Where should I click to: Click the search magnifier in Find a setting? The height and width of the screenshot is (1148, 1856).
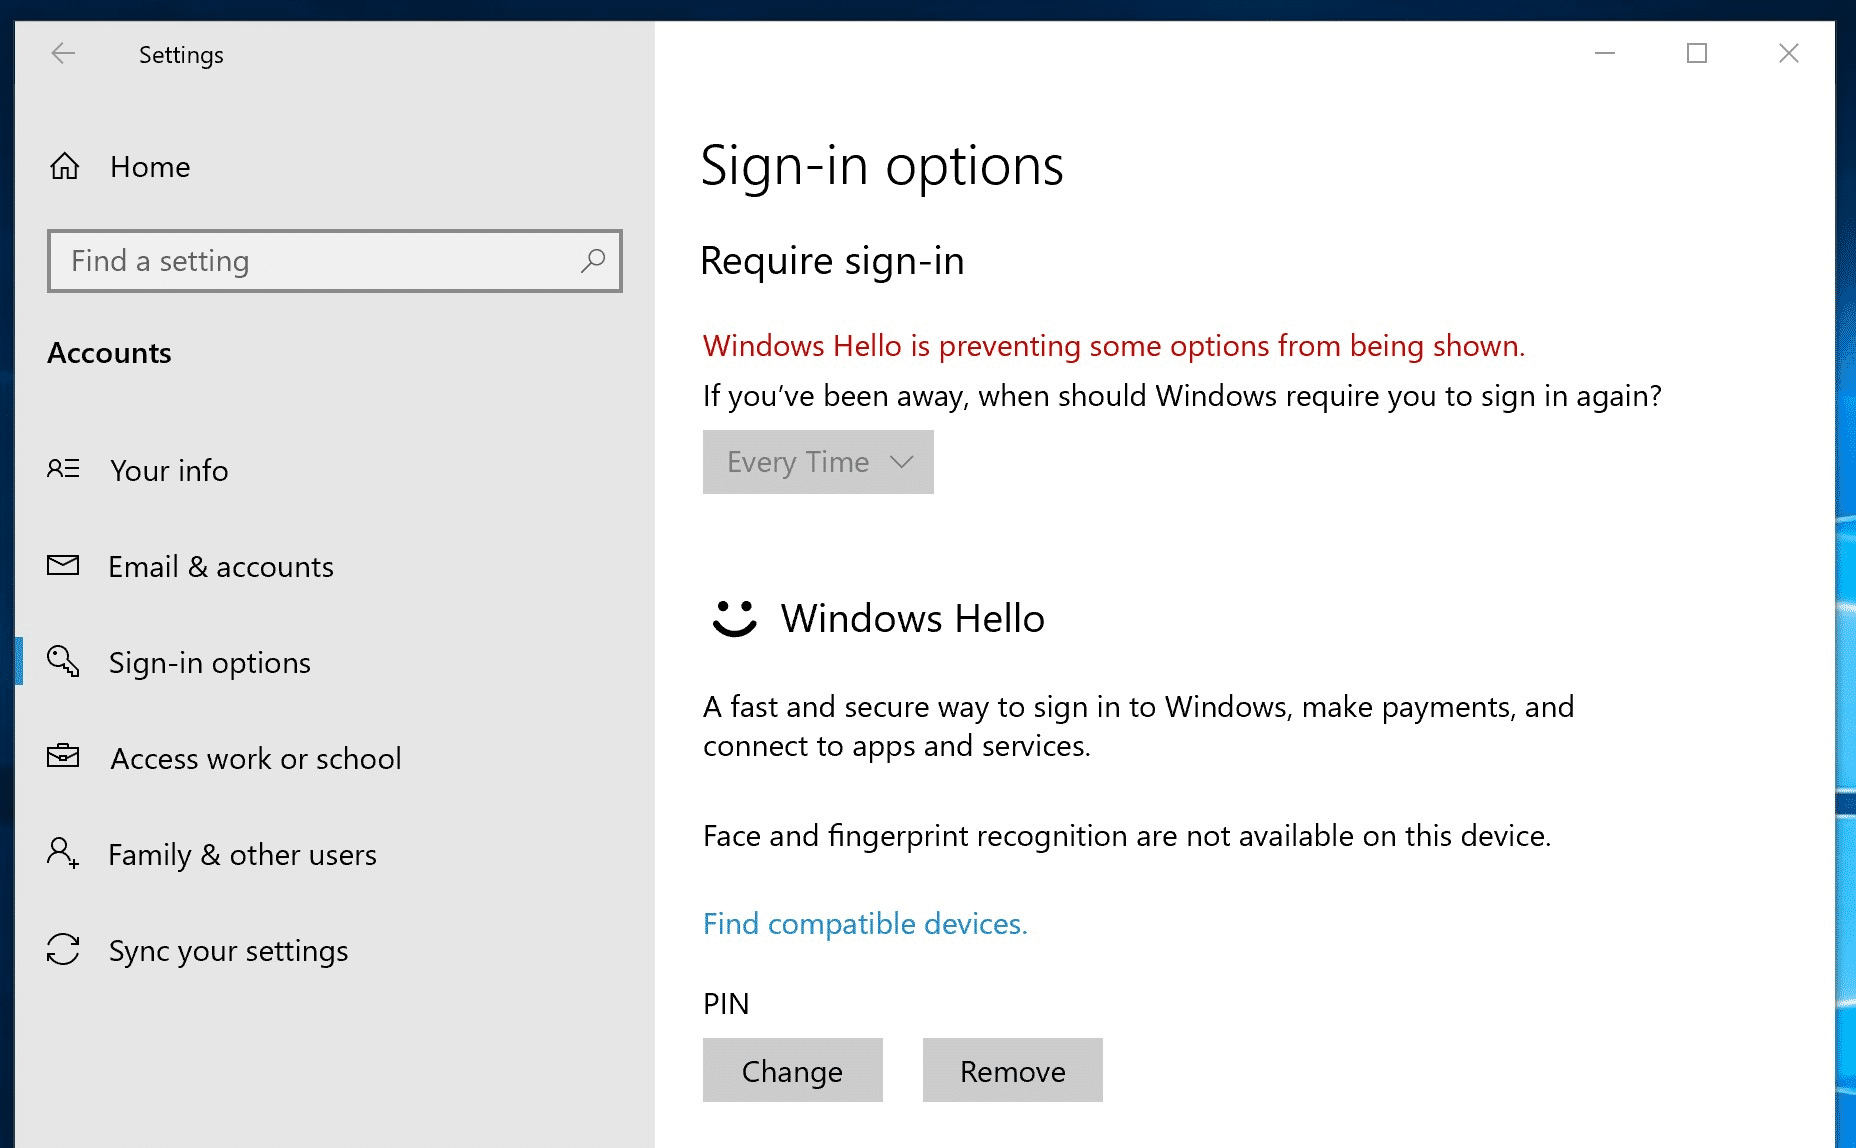[592, 261]
